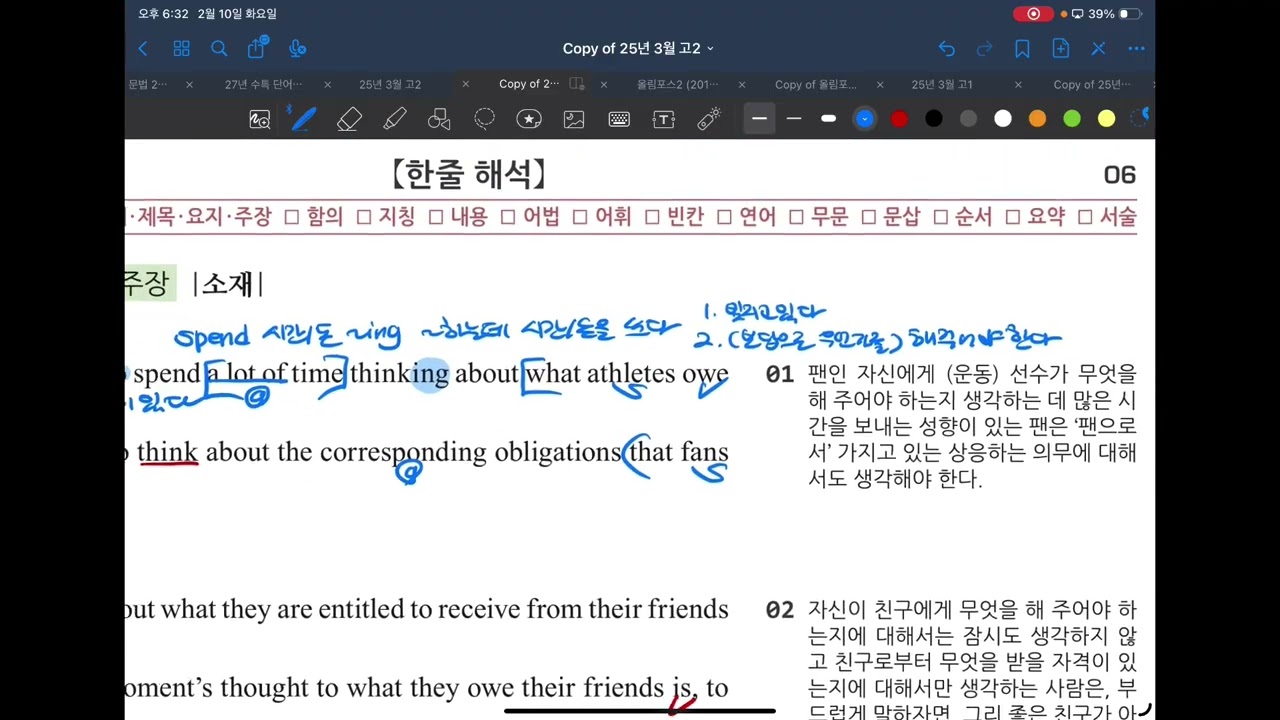
Task: Pick the yellow pen color
Action: click(x=1106, y=119)
